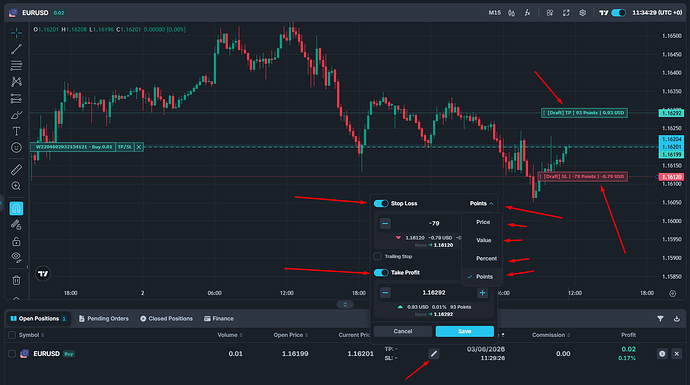
Task: Select the Text annotation tool
Action: pos(16,131)
